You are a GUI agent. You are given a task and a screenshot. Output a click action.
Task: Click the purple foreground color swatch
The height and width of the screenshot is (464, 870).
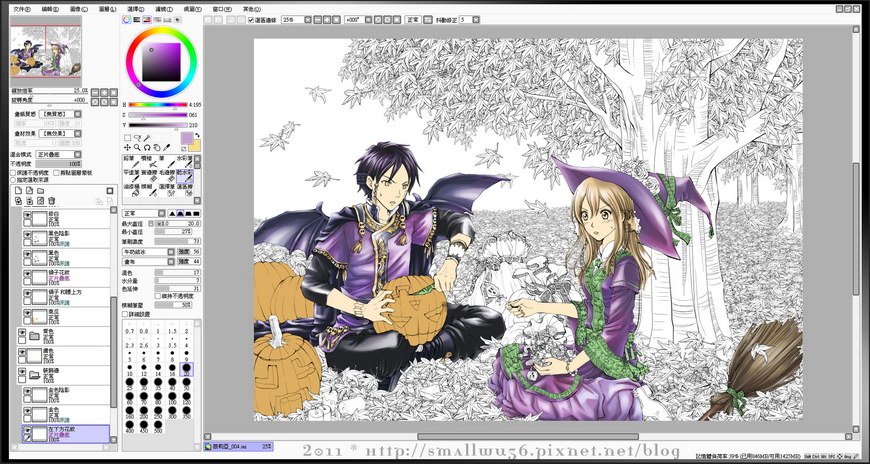tap(187, 138)
